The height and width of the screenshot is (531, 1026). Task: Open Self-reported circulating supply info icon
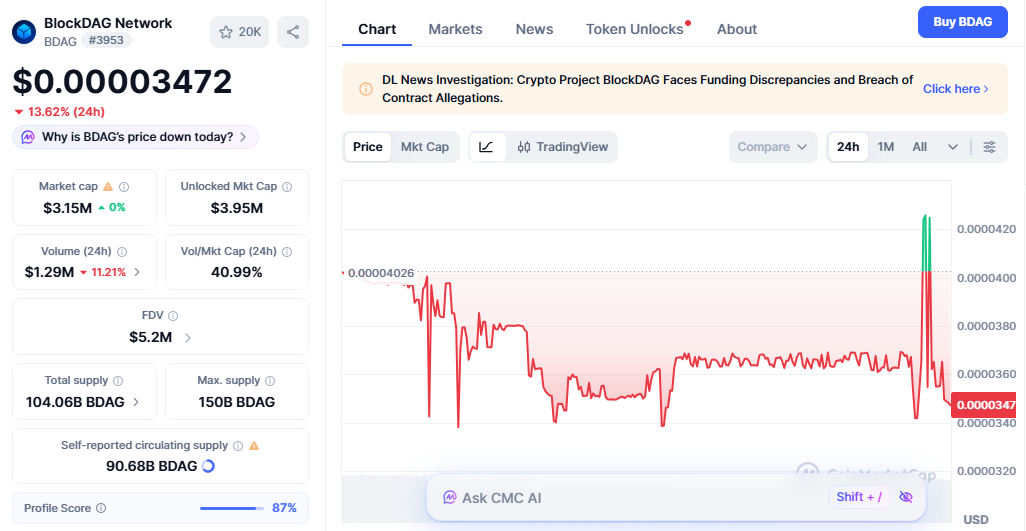[238, 446]
